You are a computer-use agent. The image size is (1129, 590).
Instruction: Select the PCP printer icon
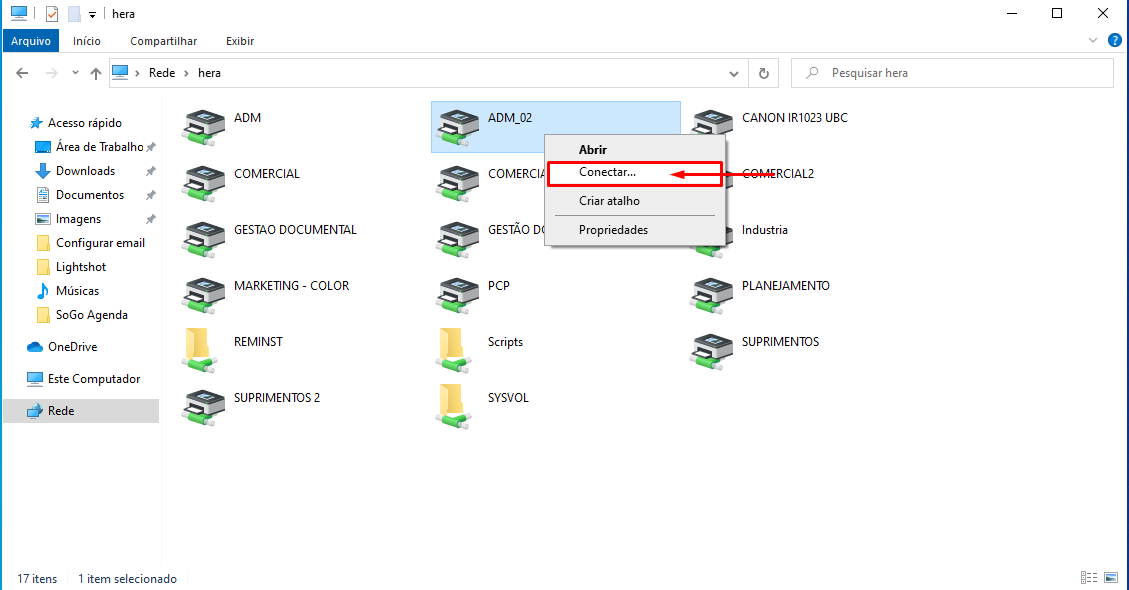(x=458, y=294)
